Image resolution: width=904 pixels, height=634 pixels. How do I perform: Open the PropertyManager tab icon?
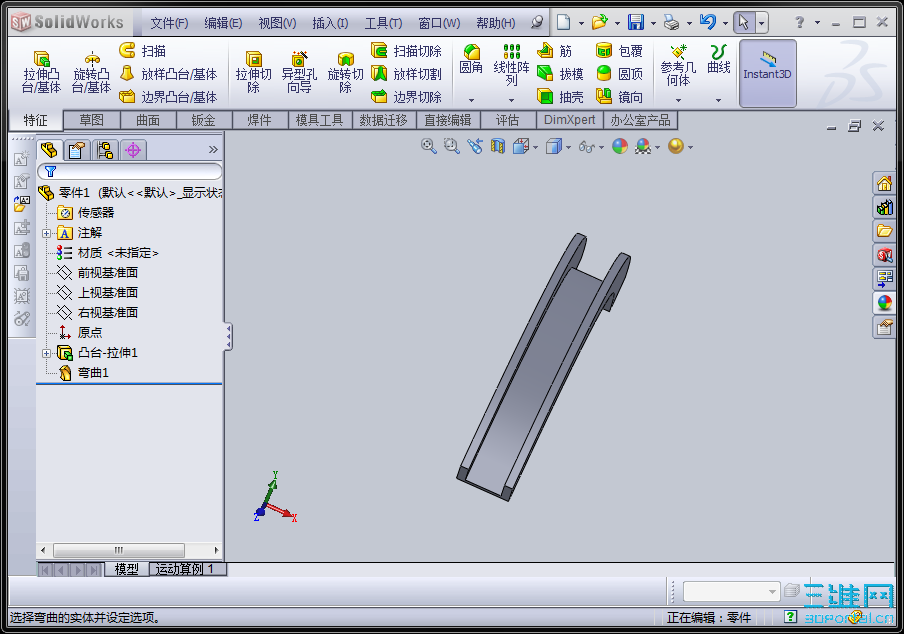(x=77, y=150)
